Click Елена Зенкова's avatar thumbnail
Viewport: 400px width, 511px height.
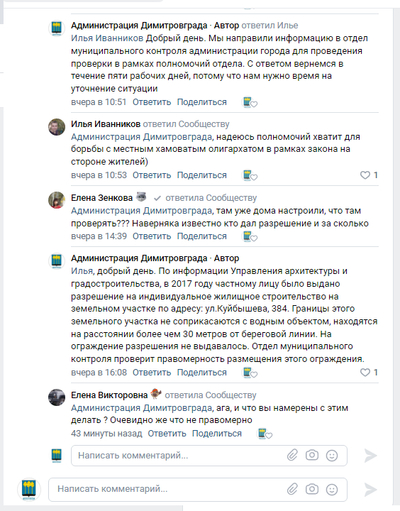click(x=57, y=200)
